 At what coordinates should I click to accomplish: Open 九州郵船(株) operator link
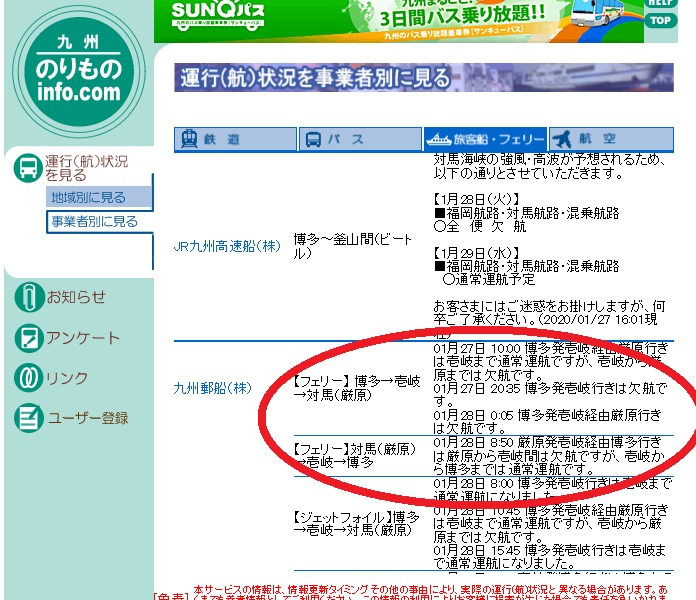pos(212,388)
